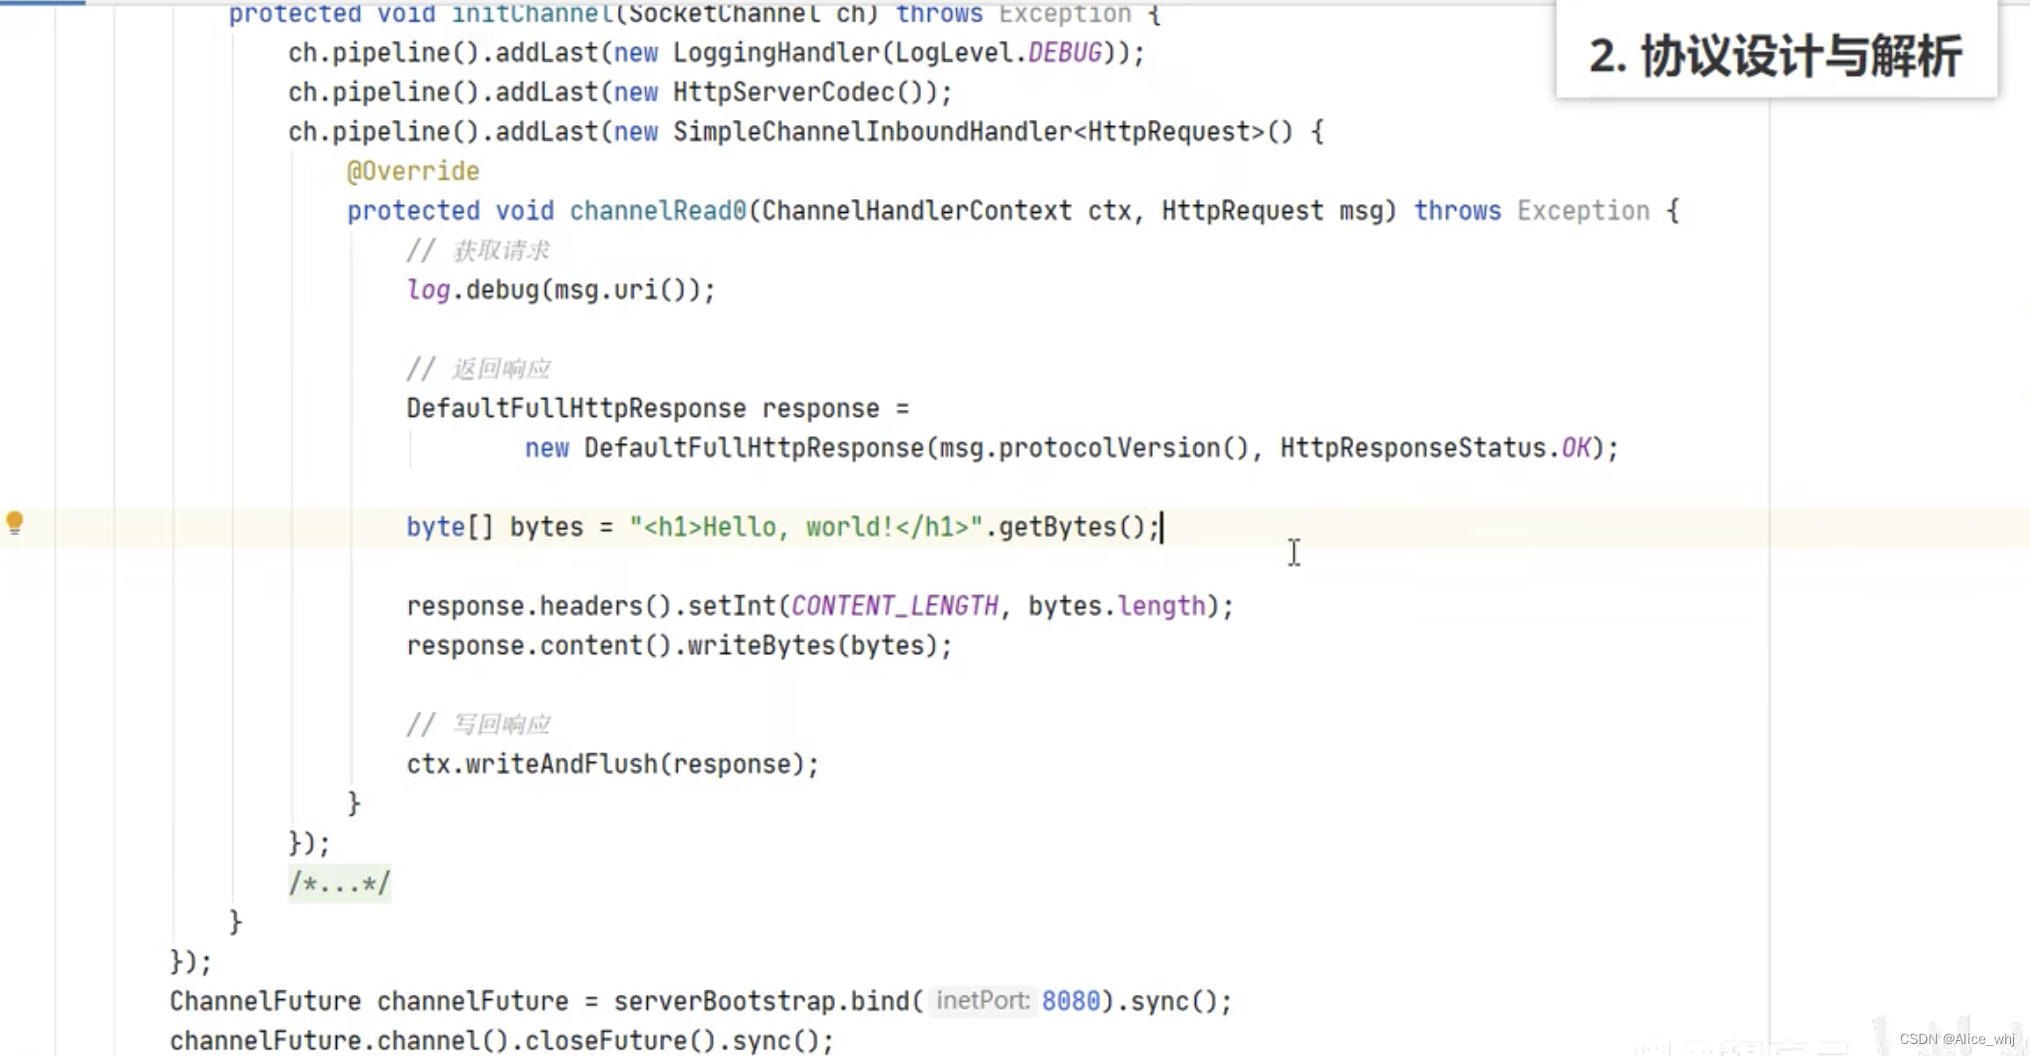
Task: Click ChannelHandlerContext ctx parameter
Action: [947, 211]
